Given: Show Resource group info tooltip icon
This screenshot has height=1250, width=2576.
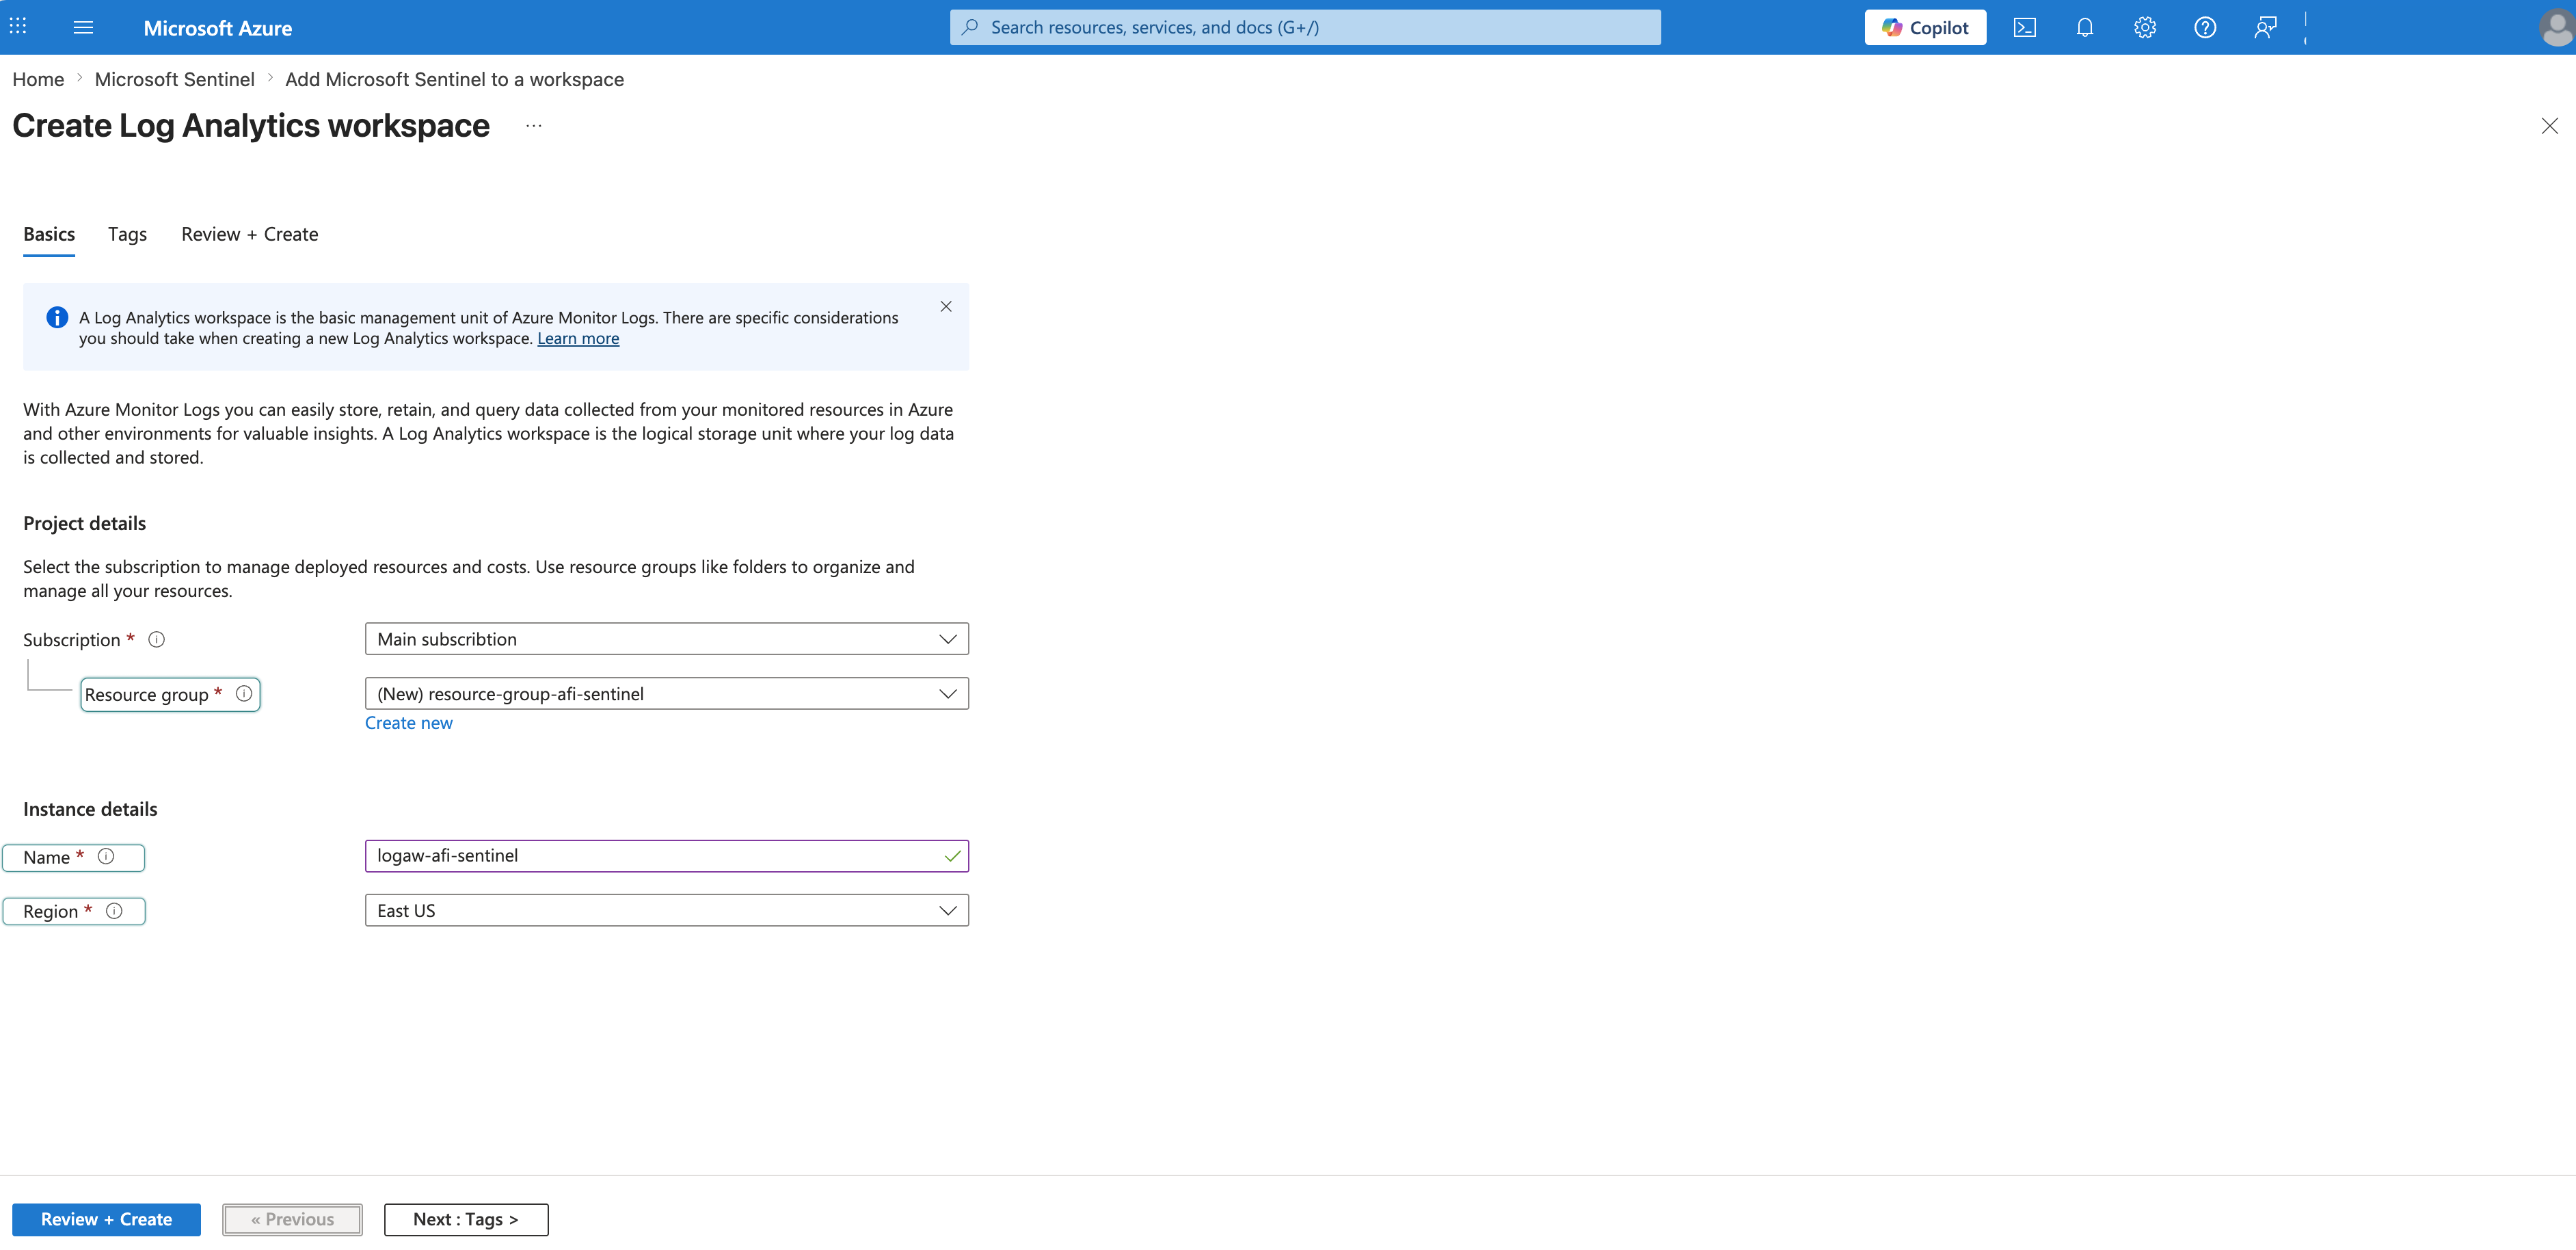Looking at the screenshot, I should [x=244, y=694].
